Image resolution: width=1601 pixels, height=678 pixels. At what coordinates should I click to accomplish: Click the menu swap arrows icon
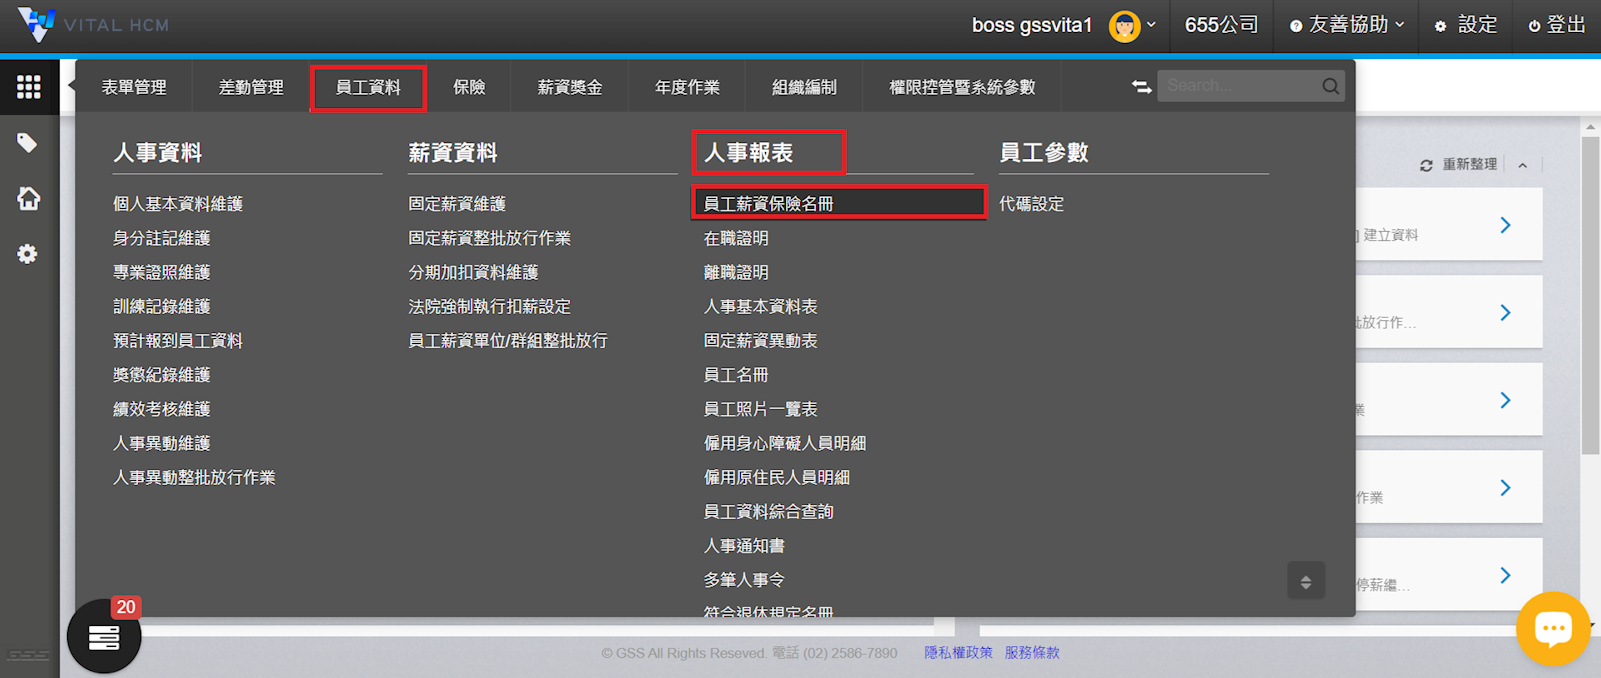point(1141,87)
